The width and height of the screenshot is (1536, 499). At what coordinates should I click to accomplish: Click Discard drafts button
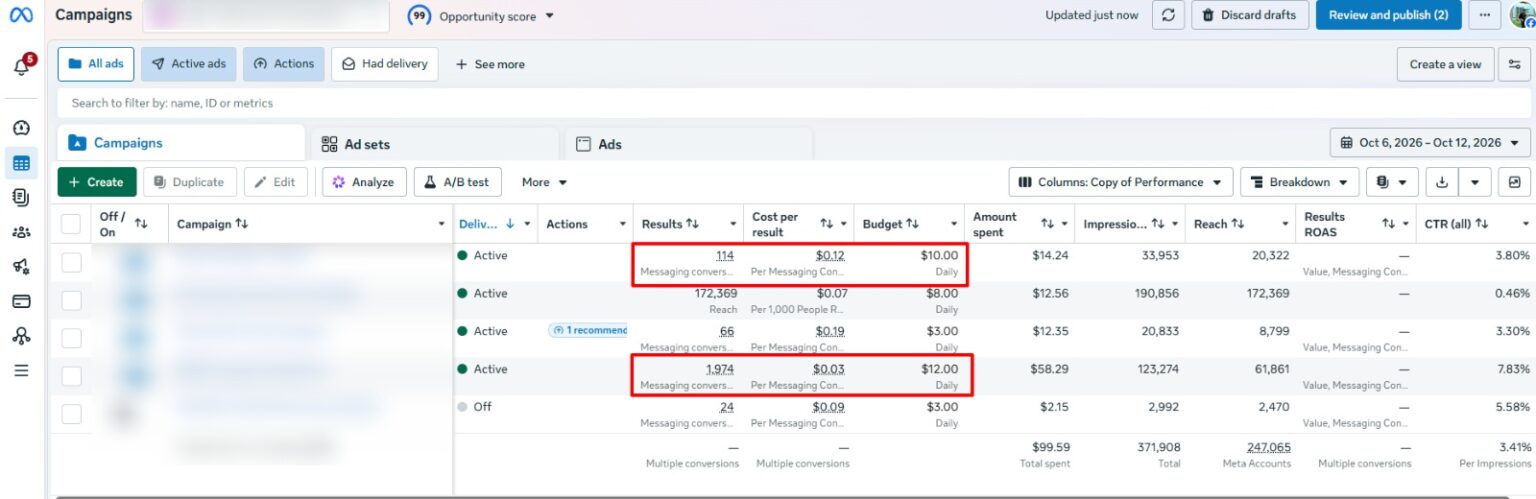(x=1250, y=15)
